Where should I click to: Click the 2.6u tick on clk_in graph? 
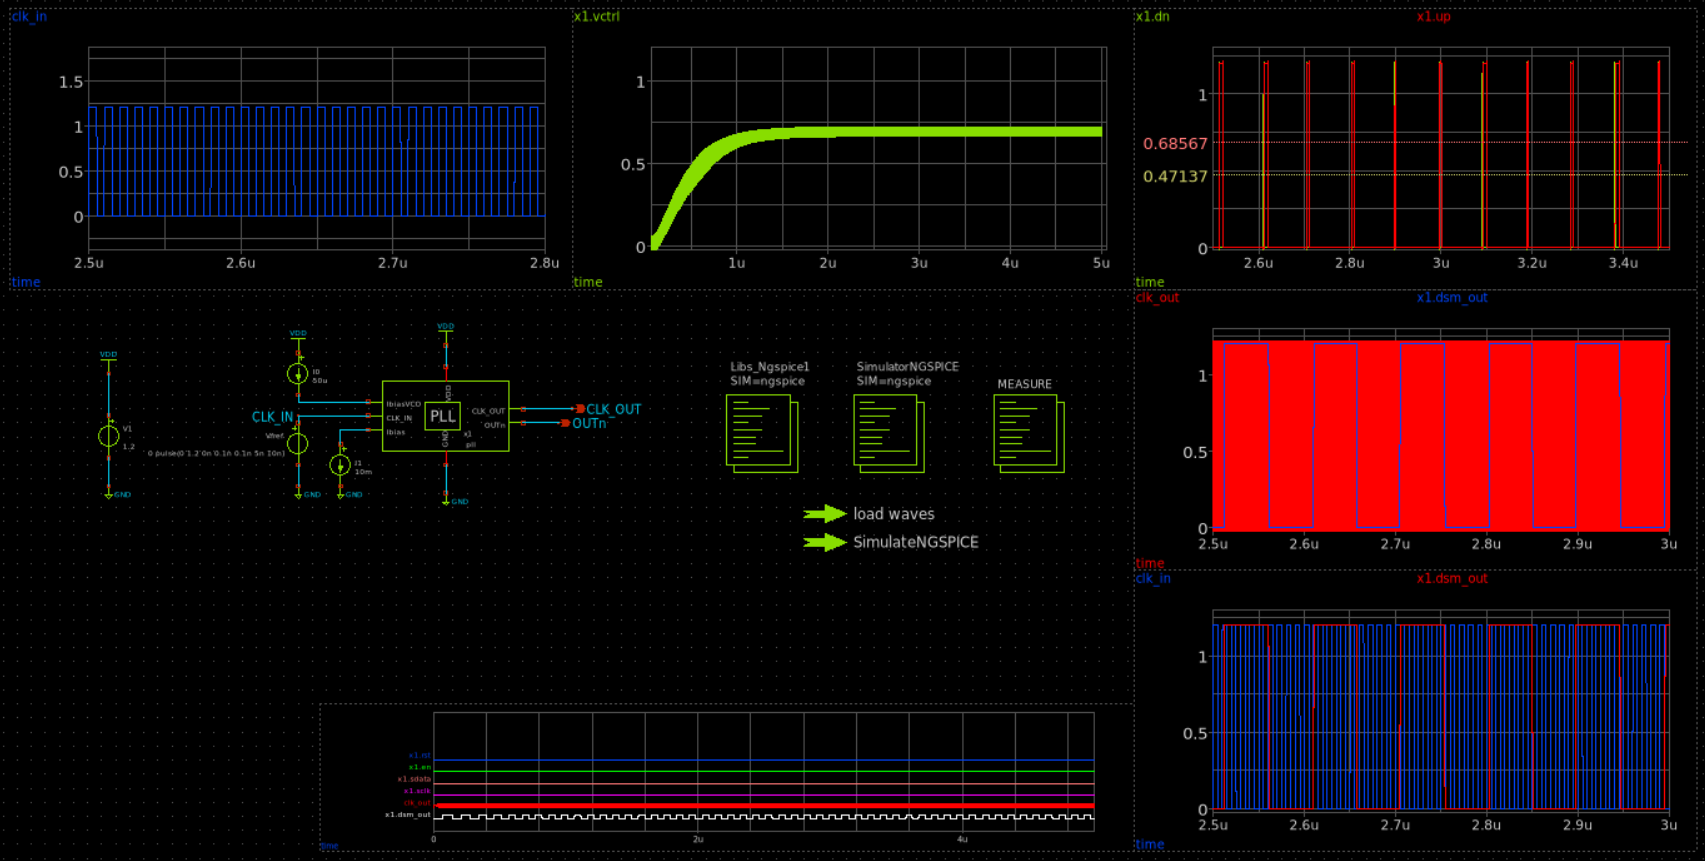tap(240, 263)
